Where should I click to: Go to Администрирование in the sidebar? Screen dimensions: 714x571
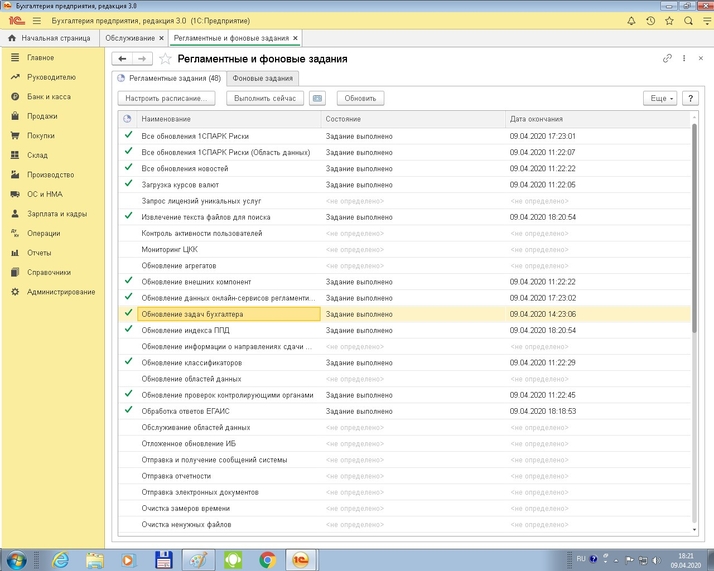pos(61,291)
